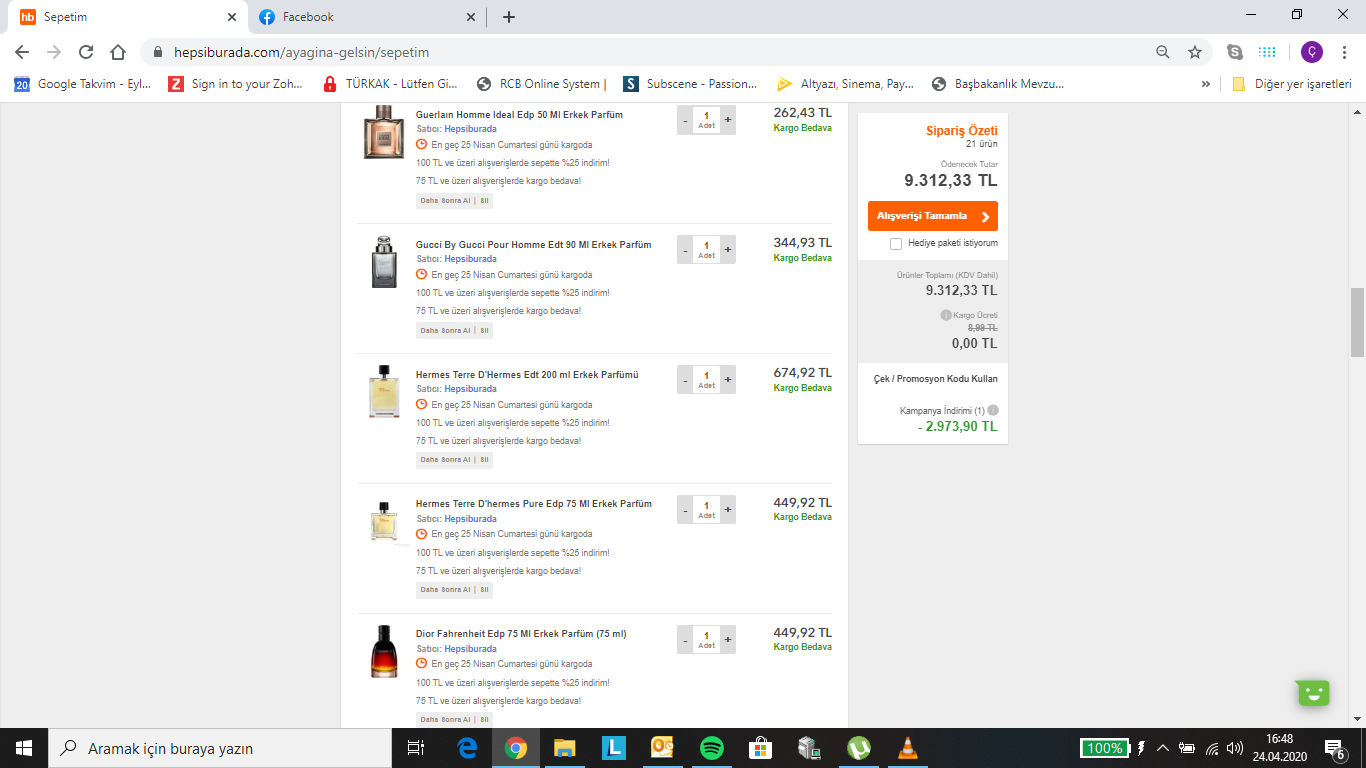
Task: Reload the Sepetim page
Action: [86, 52]
